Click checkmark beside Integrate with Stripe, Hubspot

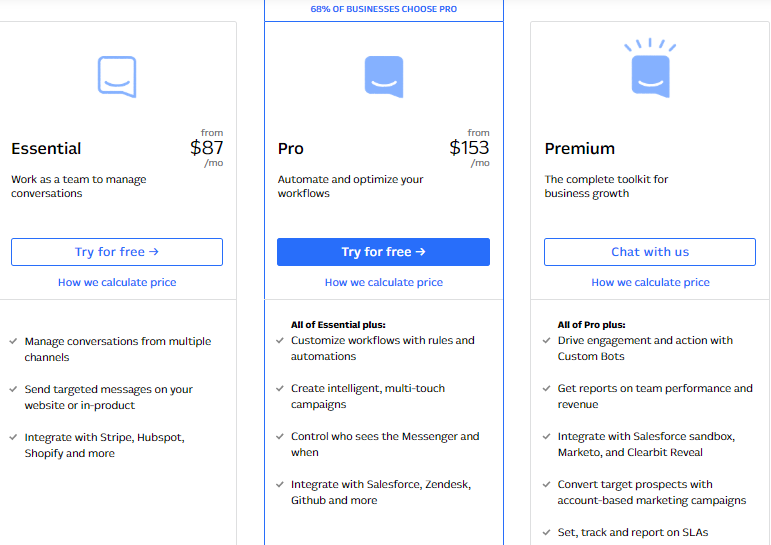(x=13, y=437)
